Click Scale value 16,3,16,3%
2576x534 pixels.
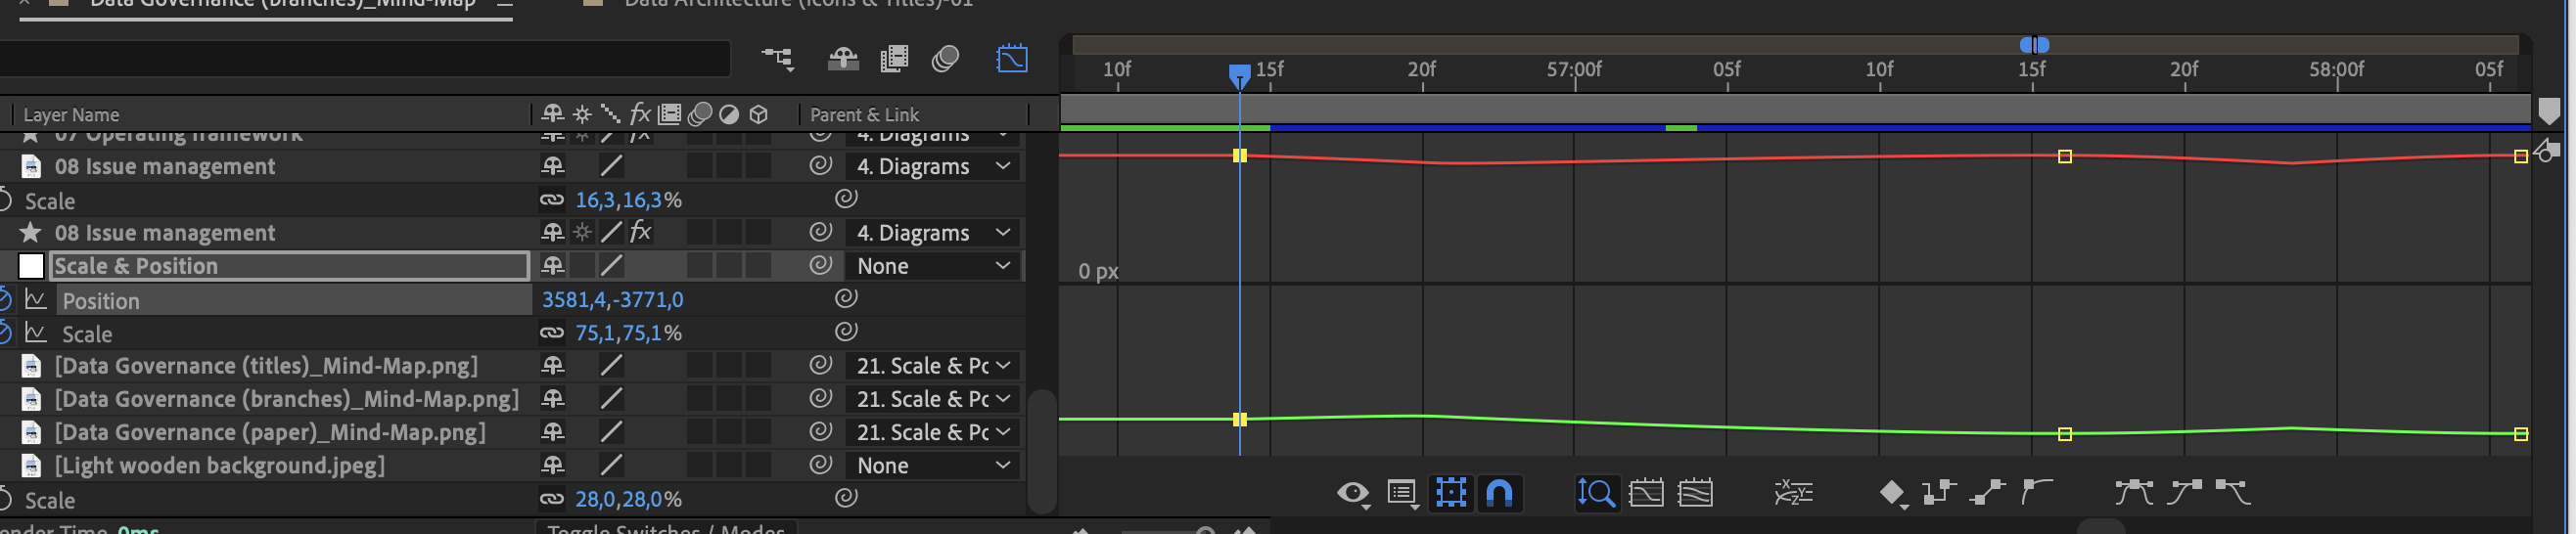pos(628,200)
